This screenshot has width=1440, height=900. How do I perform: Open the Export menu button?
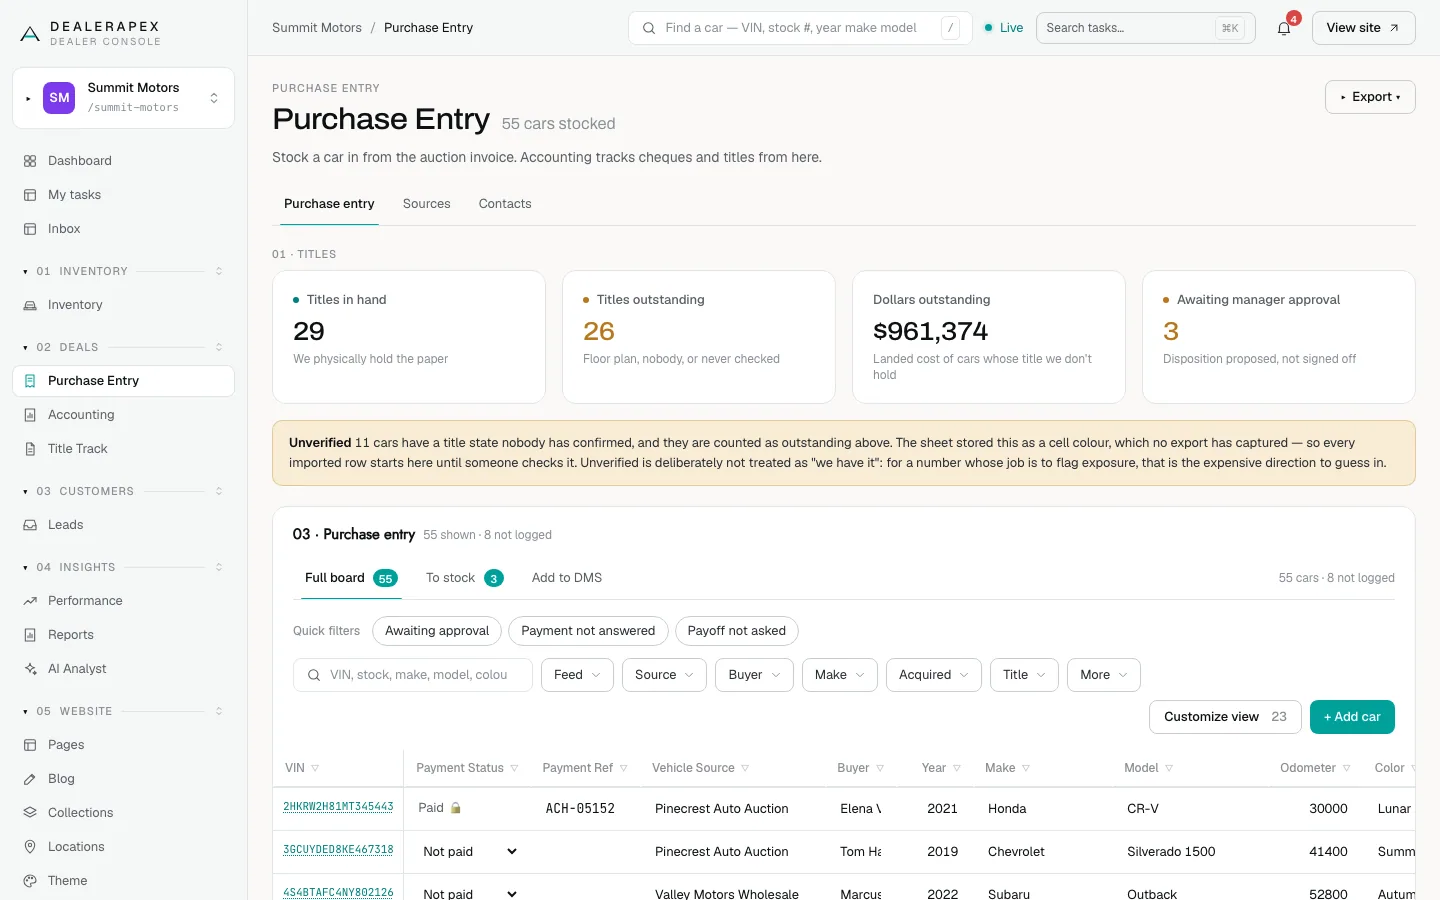point(1370,97)
